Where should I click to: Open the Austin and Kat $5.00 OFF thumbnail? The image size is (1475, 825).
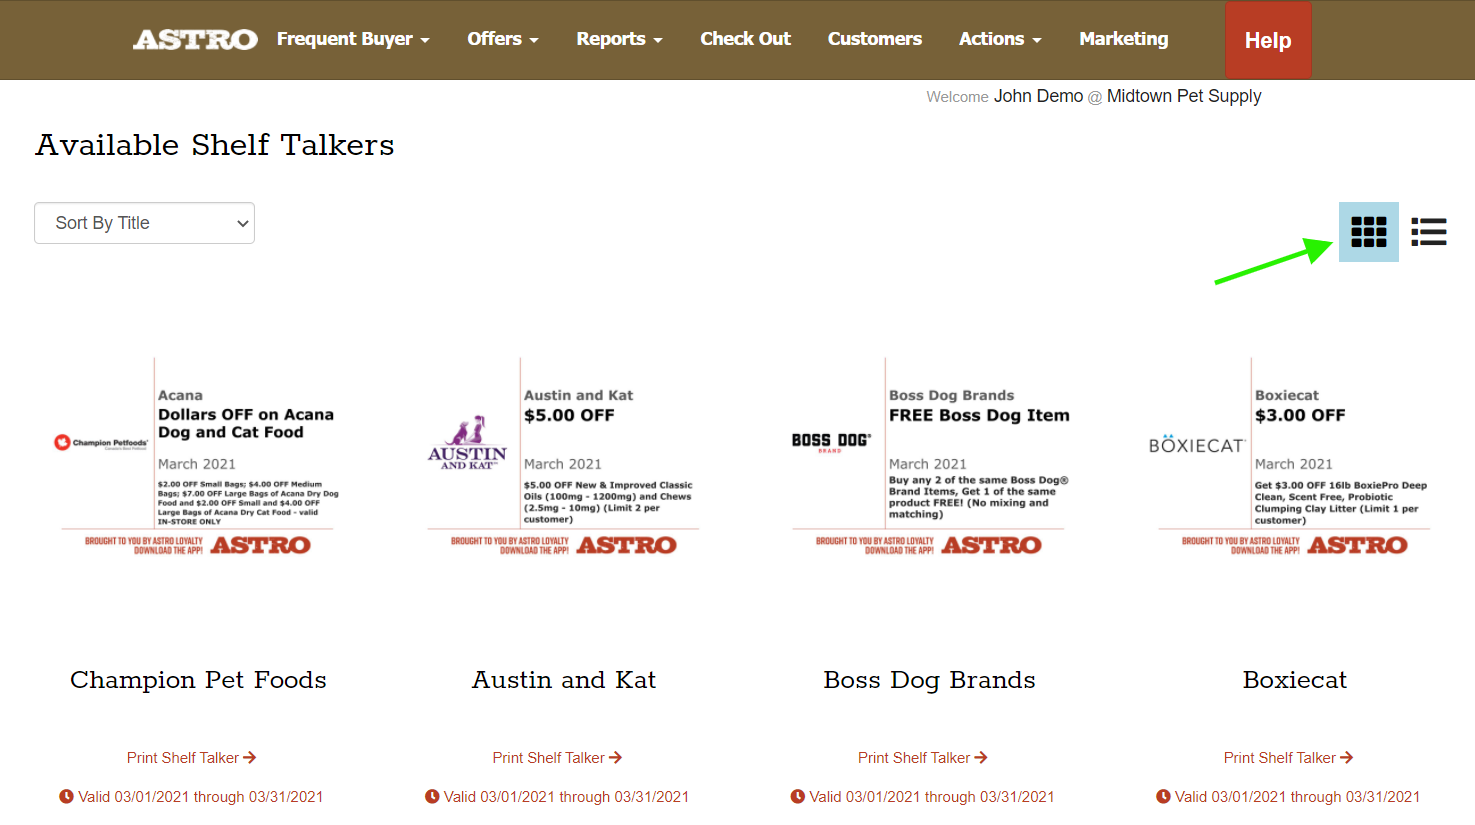point(564,458)
